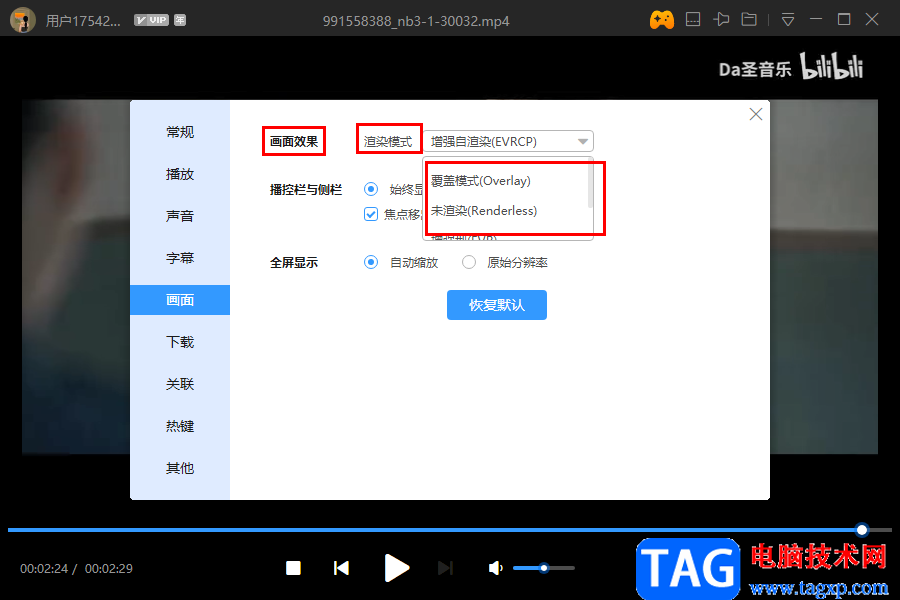The height and width of the screenshot is (600, 900).
Task: Play the video
Action: click(x=396, y=568)
